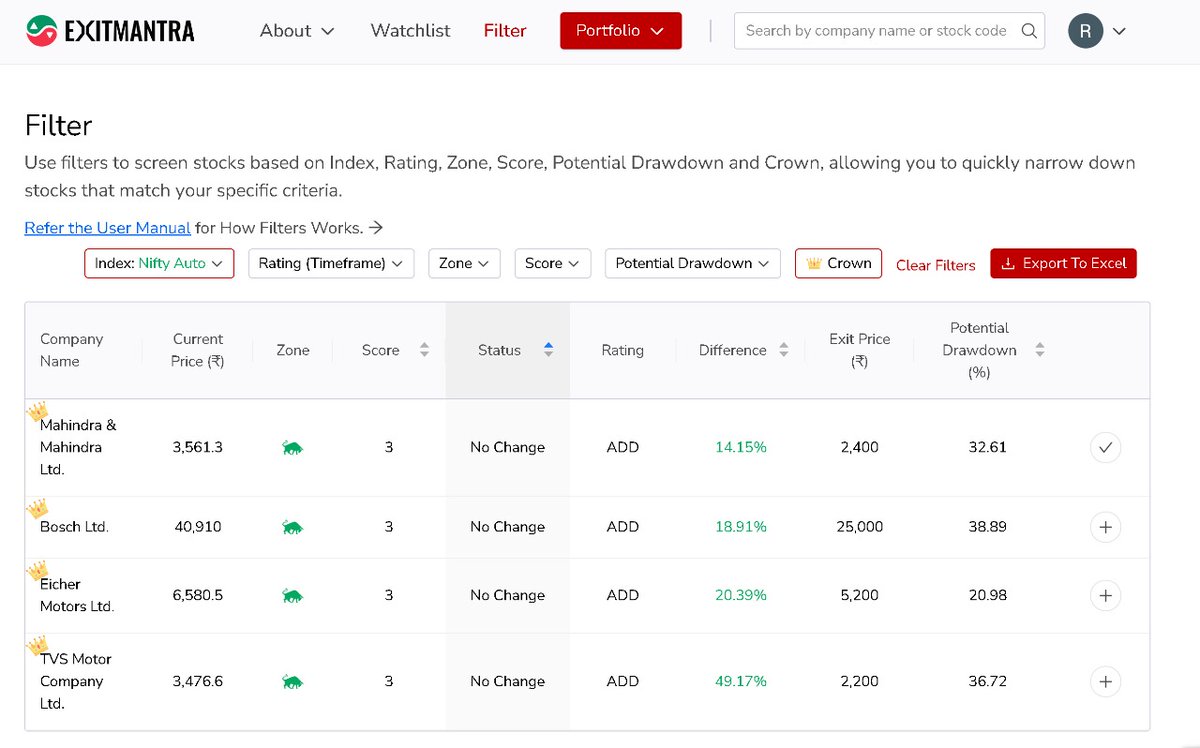The image size is (1200, 748).
Task: Click Mahindra & Mahindra crown icon
Action: [x=37, y=411]
